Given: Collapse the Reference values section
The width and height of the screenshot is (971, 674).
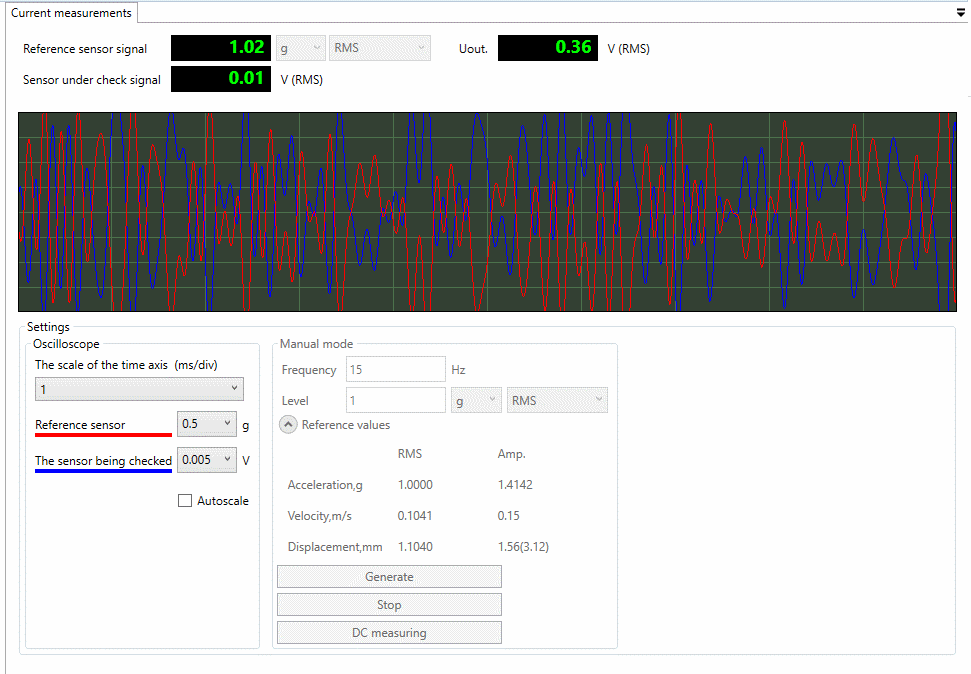Looking at the screenshot, I should click(x=288, y=425).
